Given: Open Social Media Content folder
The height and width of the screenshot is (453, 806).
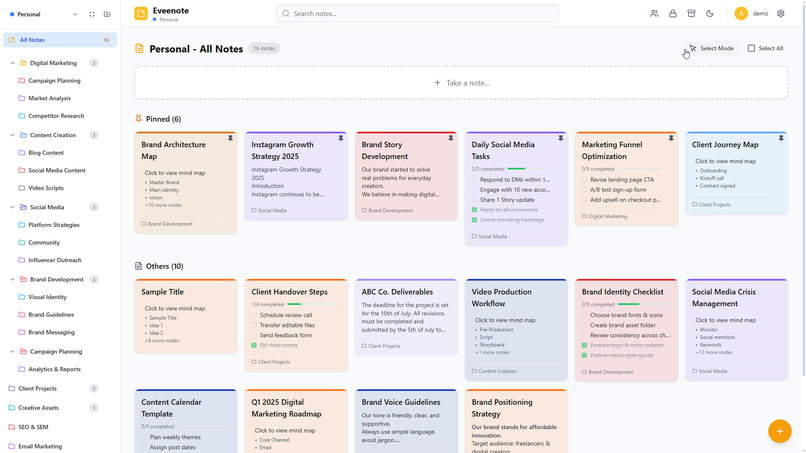Looking at the screenshot, I should [57, 171].
